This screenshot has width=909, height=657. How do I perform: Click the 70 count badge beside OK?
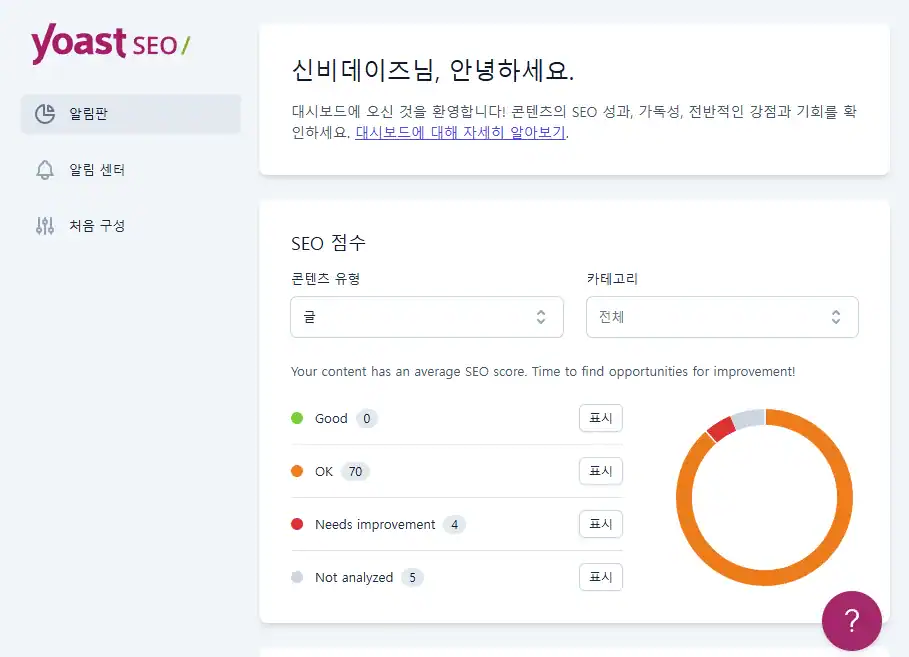[355, 471]
